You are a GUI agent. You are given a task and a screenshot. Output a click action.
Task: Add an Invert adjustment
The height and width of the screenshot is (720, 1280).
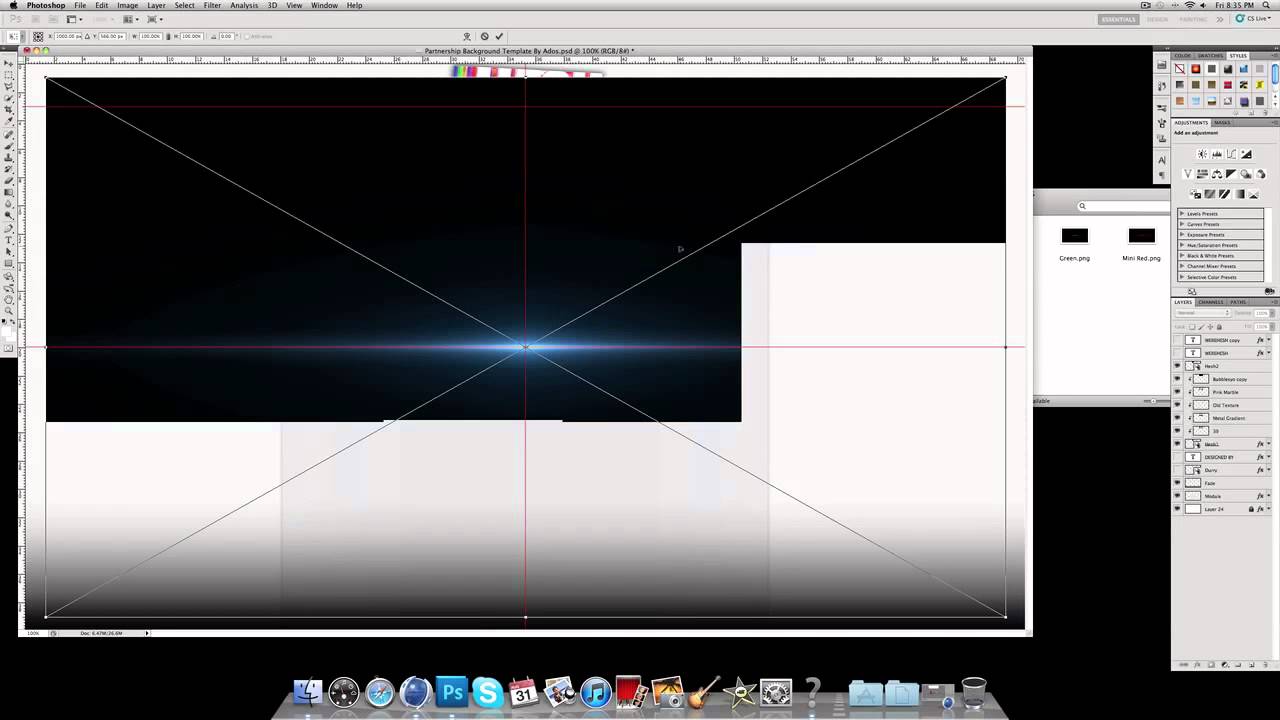[1195, 194]
